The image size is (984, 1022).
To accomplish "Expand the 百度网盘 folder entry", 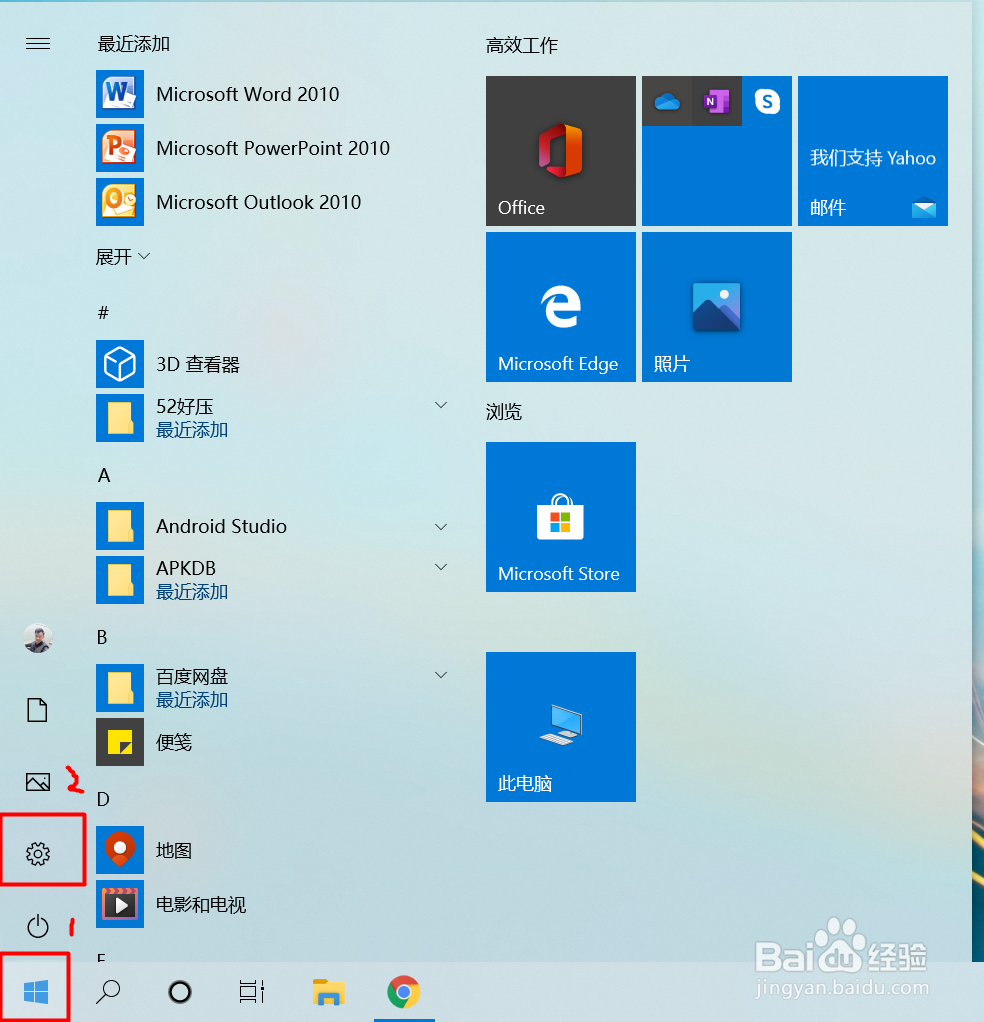I will pyautogui.click(x=441, y=675).
